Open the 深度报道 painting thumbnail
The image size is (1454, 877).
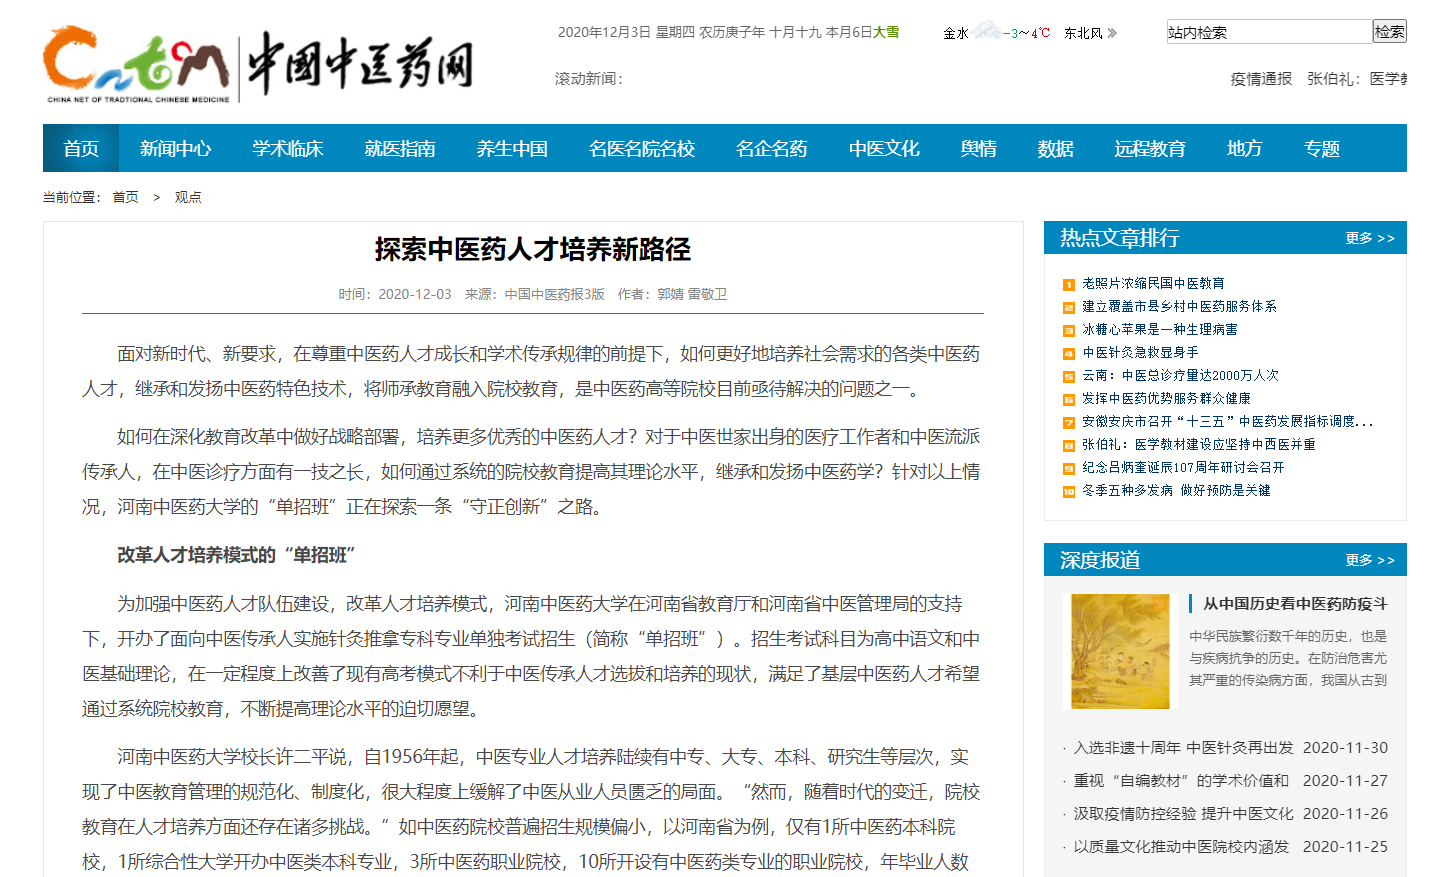tap(1120, 651)
